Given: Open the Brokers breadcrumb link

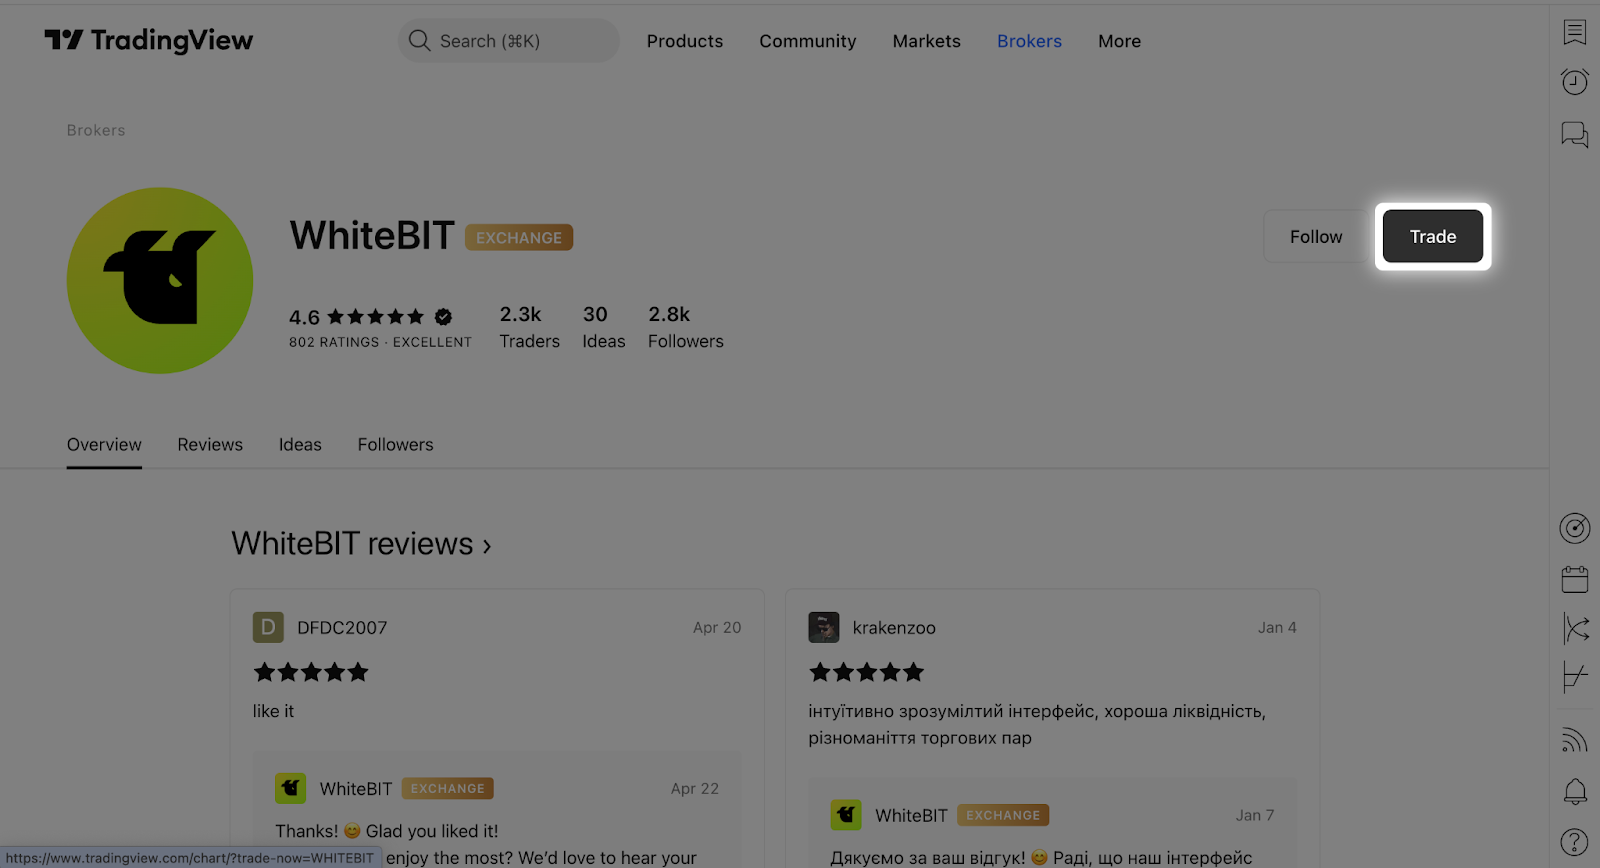Looking at the screenshot, I should 96,131.
